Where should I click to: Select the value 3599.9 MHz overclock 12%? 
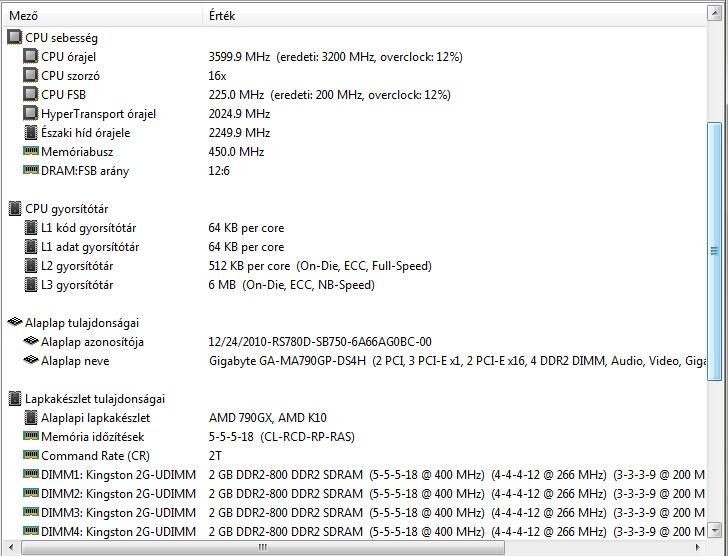click(335, 57)
